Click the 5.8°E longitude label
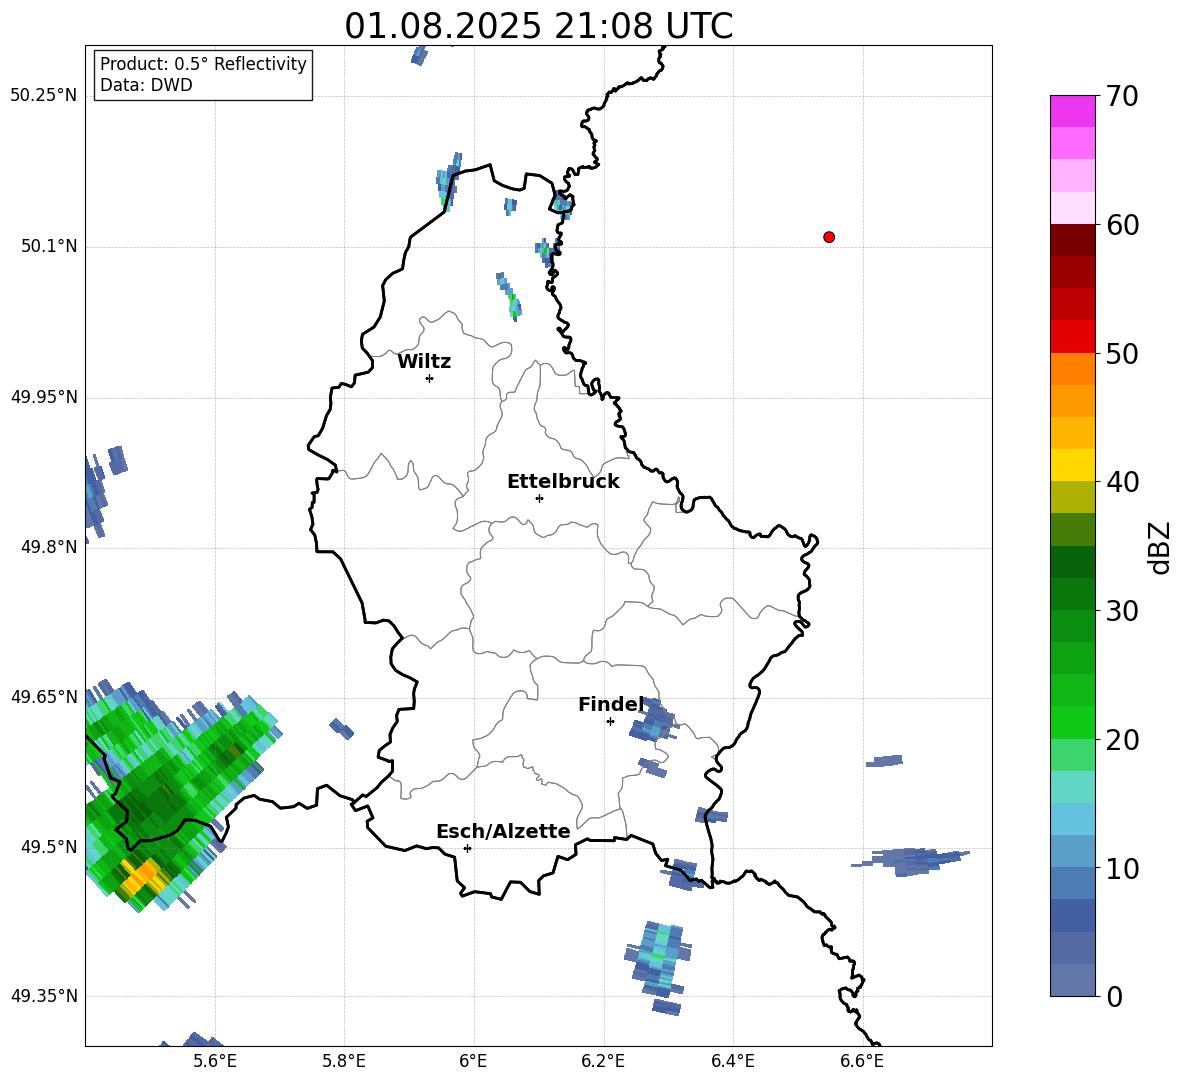1184x1081 pixels. (x=344, y=1061)
